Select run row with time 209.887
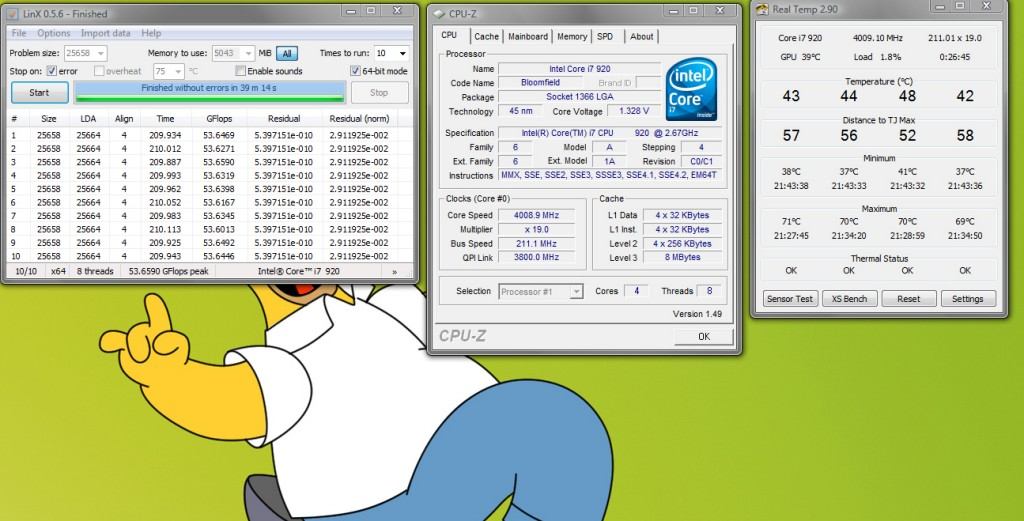The image size is (1024, 521). pos(208,162)
